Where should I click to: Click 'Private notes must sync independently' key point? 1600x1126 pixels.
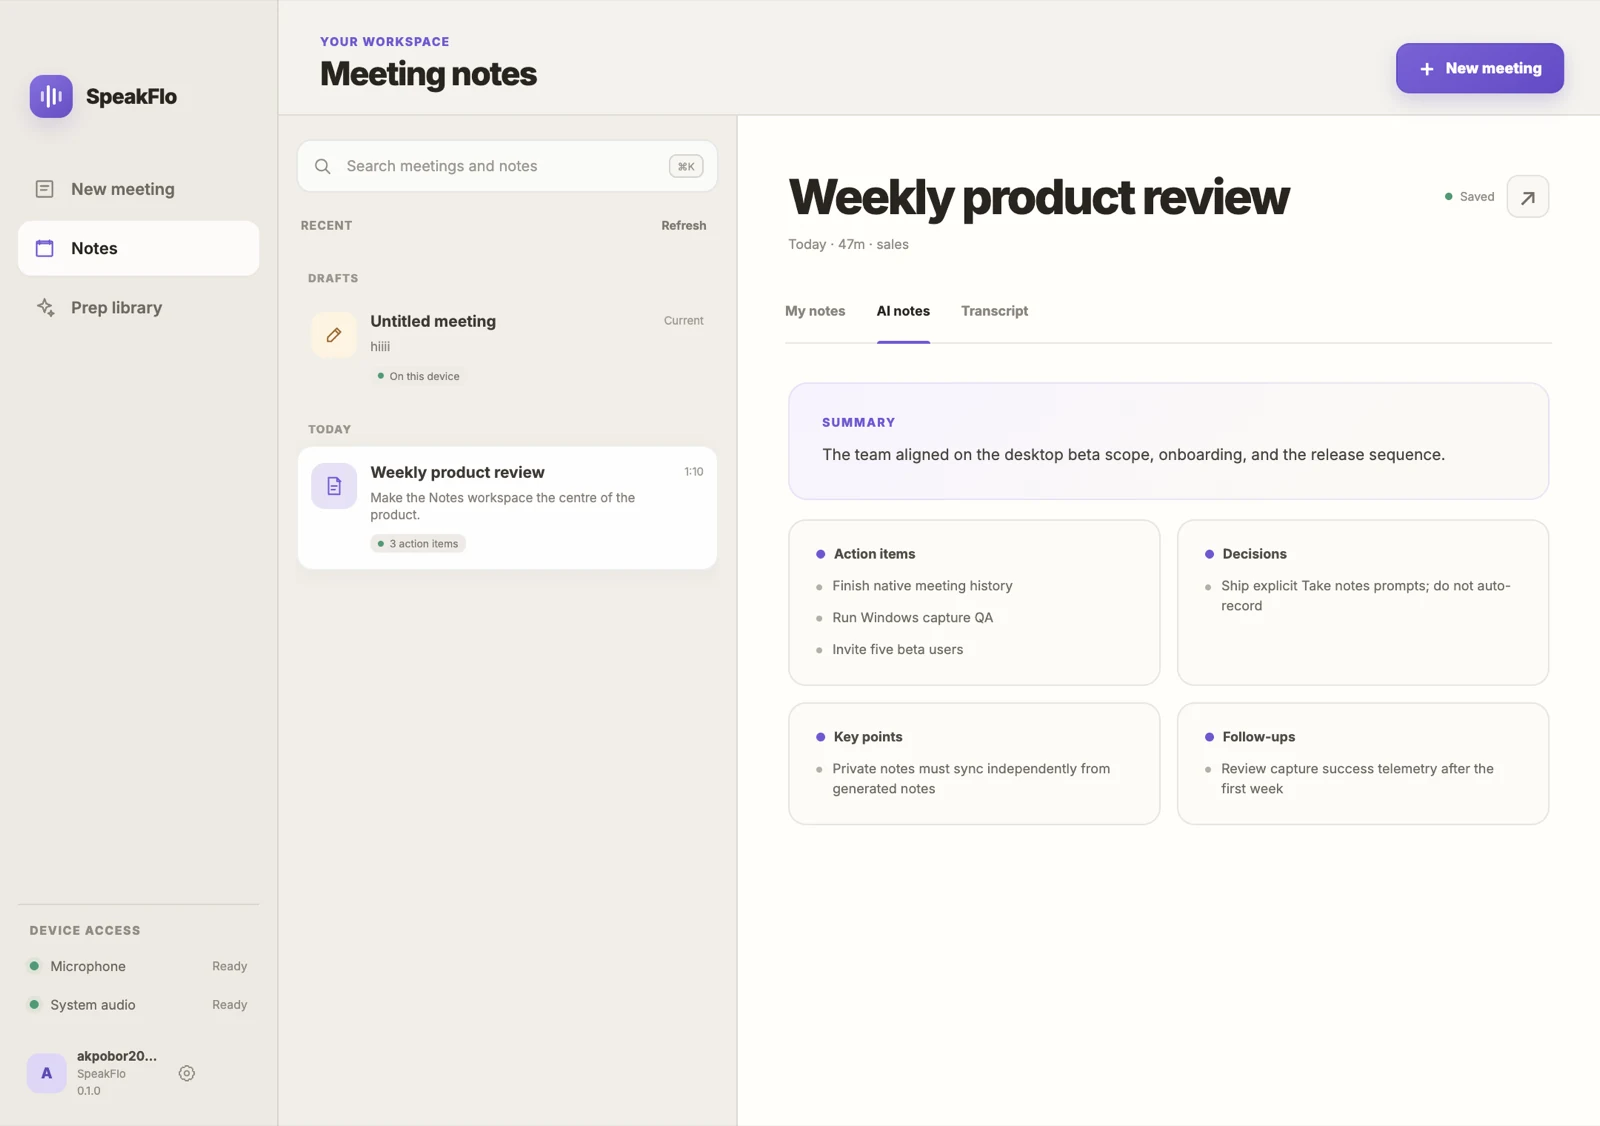coord(970,779)
